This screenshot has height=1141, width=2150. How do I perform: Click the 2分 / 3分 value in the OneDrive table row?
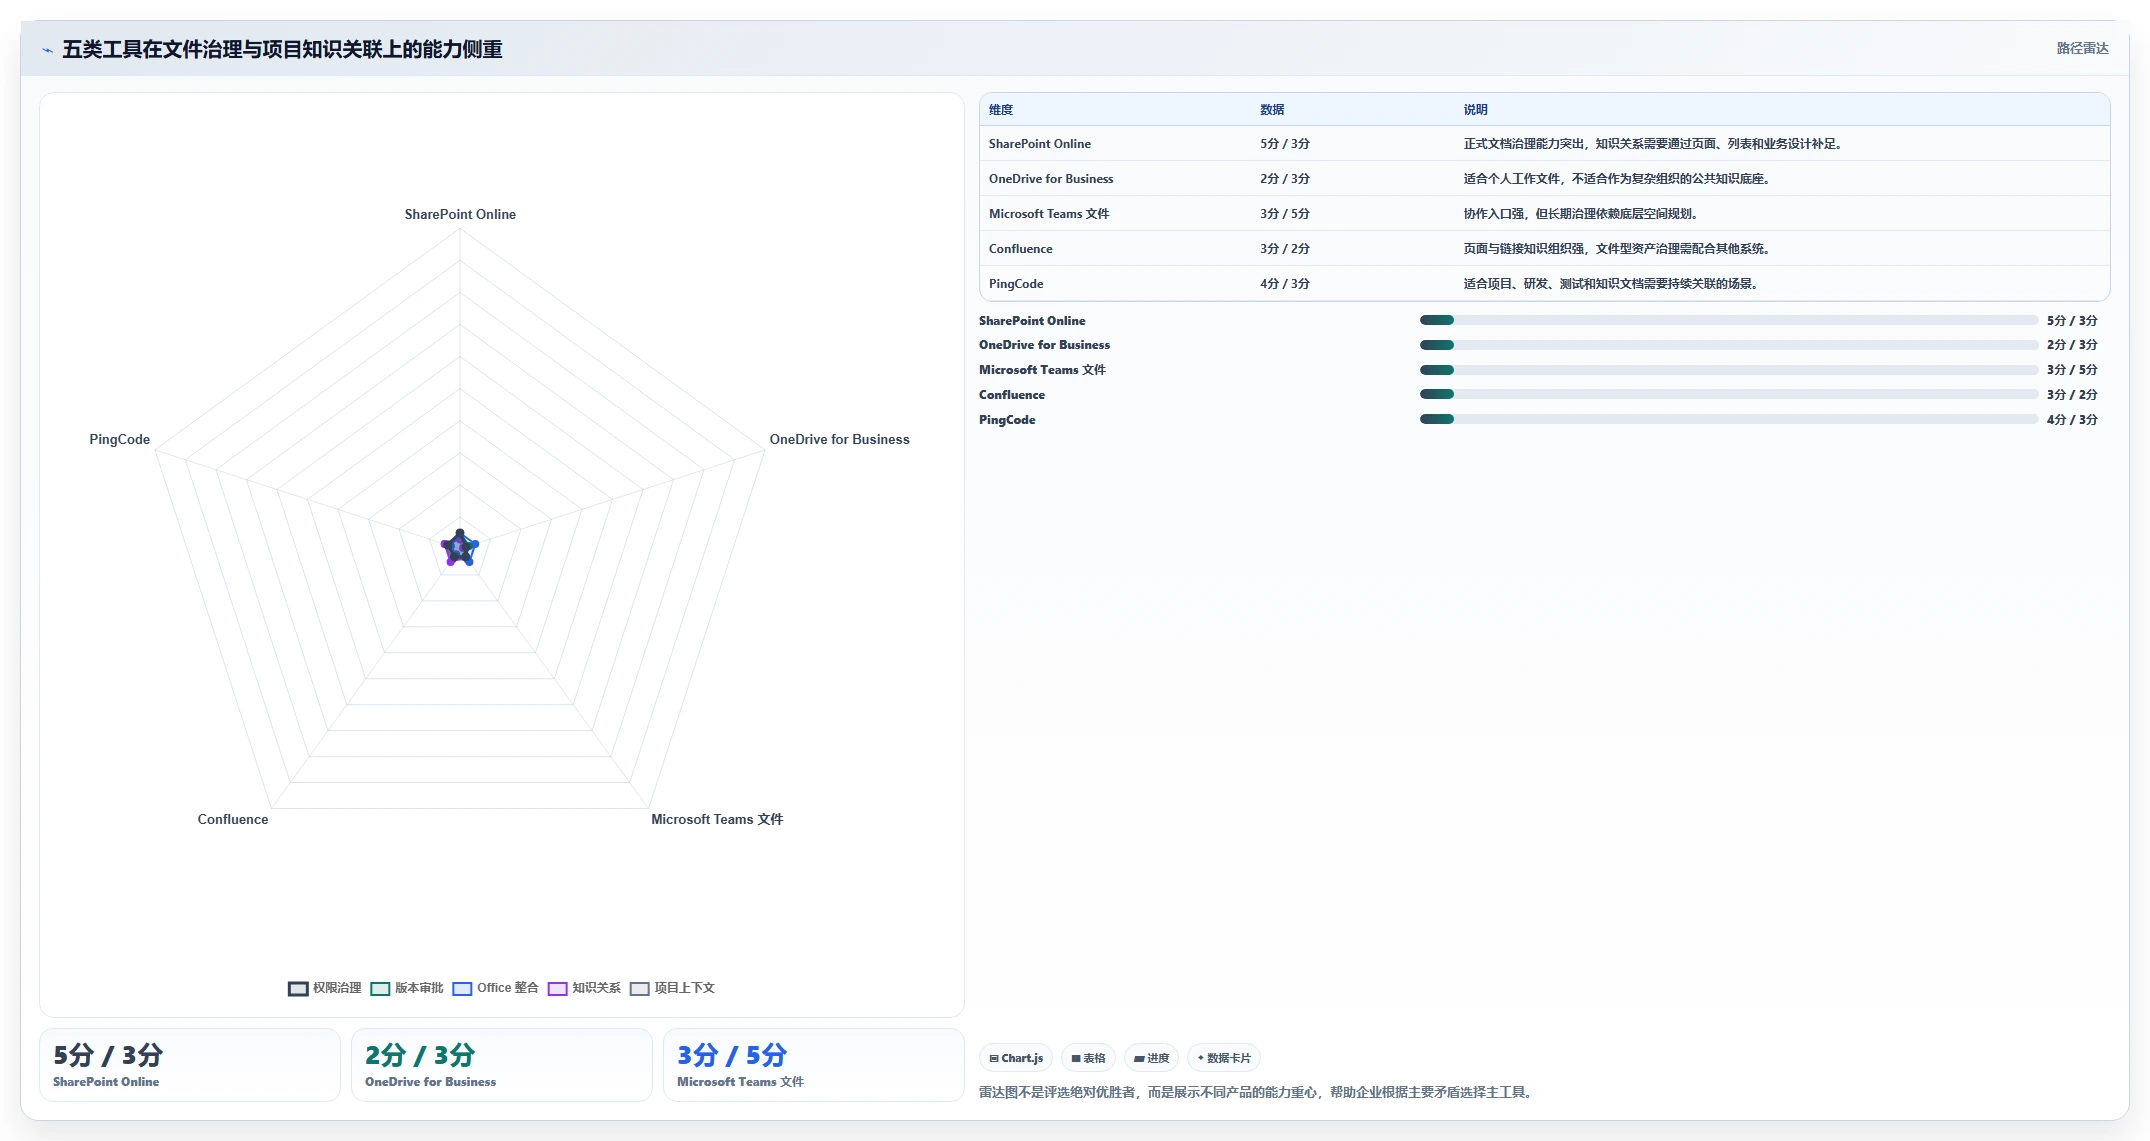click(x=1285, y=179)
